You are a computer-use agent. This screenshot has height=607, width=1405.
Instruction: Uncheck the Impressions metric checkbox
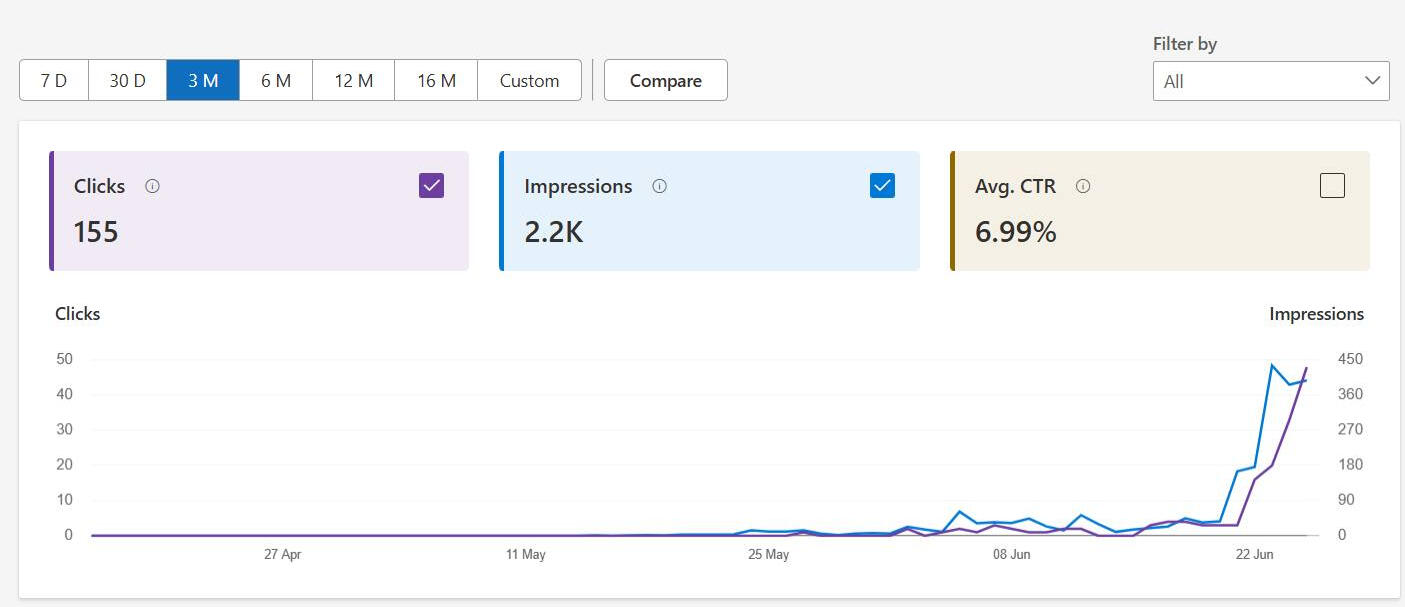coord(882,185)
